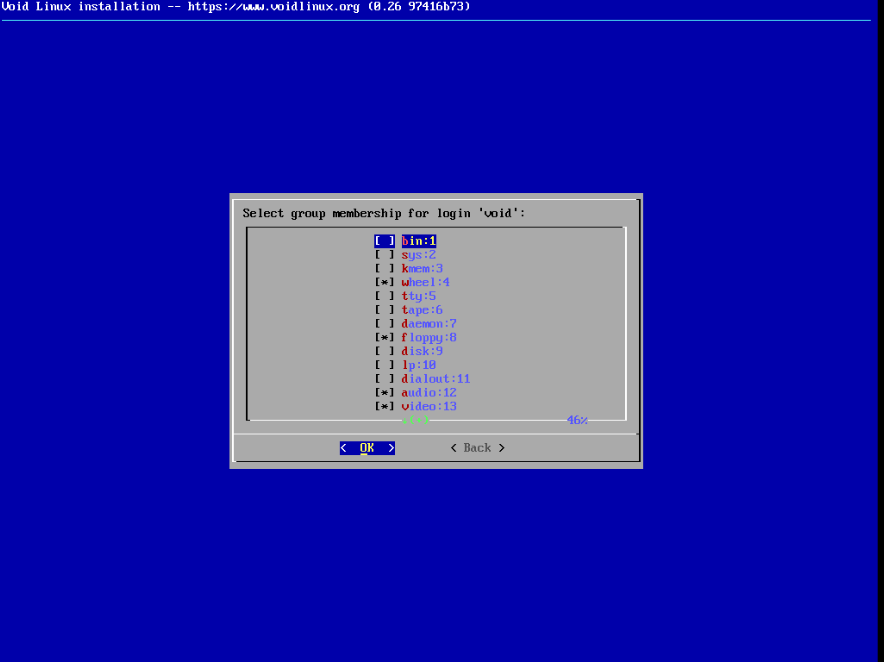The height and width of the screenshot is (662, 884).
Task: Remove void from the video:13 group
Action: tap(384, 405)
